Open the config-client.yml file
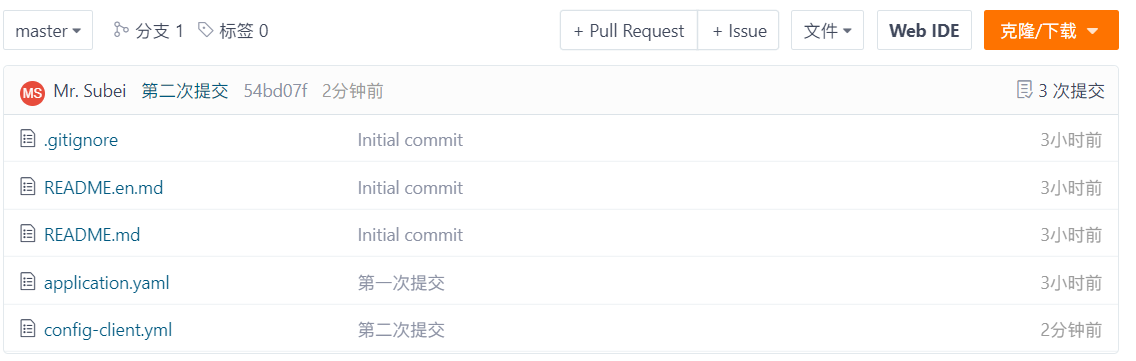 pos(108,331)
